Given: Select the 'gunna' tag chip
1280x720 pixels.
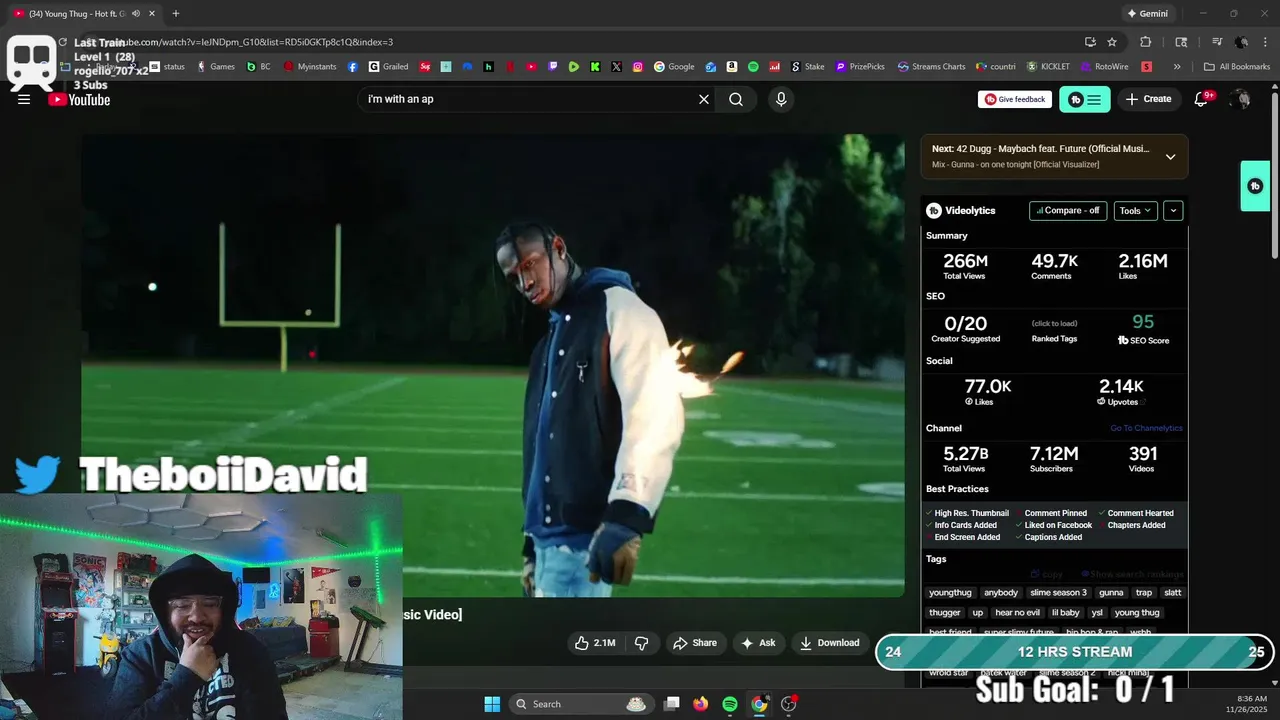Looking at the screenshot, I should click(1111, 593).
